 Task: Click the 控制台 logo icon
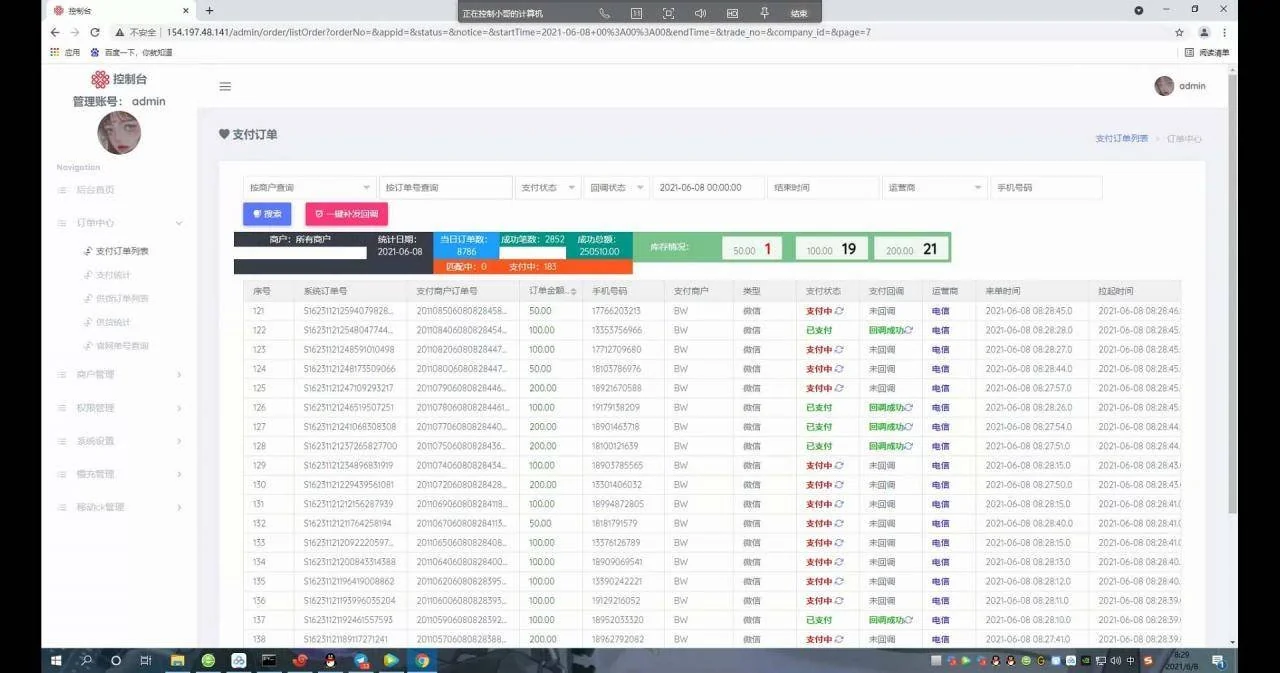[100, 78]
